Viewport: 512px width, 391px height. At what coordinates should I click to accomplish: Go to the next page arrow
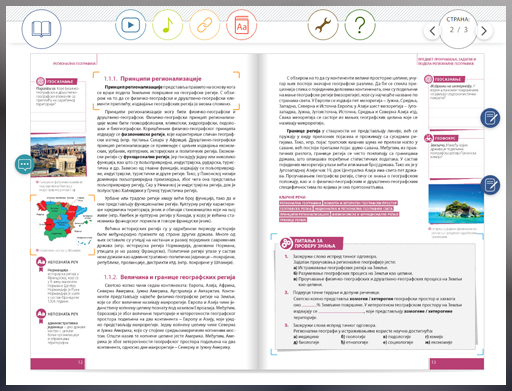(x=484, y=31)
